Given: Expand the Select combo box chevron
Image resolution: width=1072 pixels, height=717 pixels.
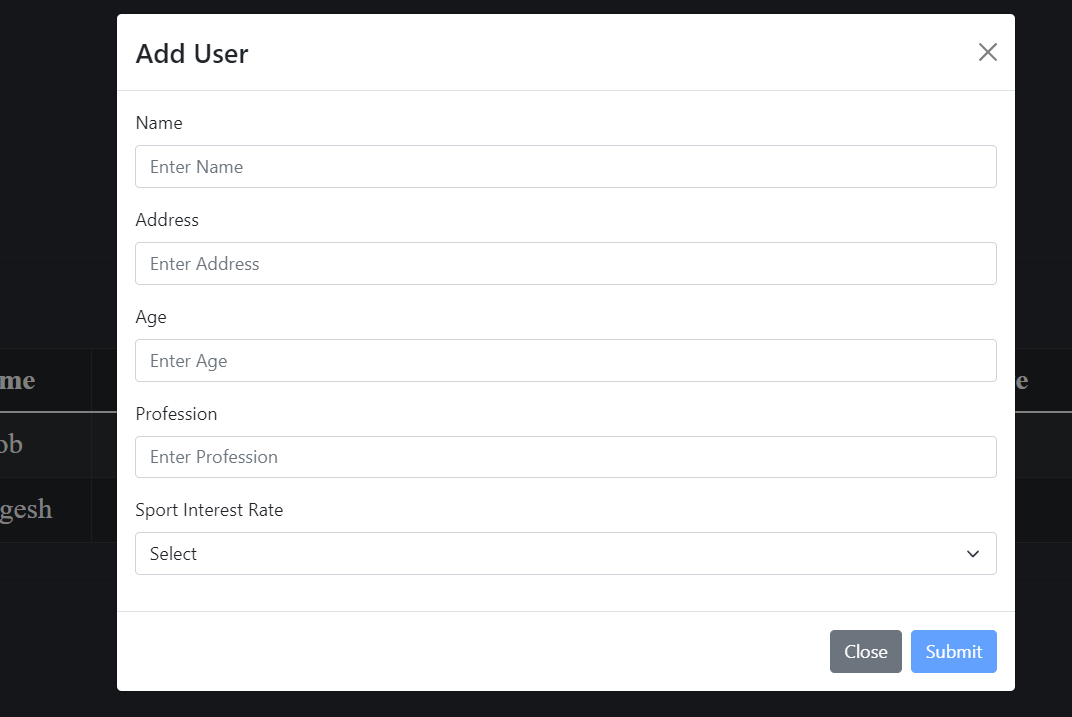Looking at the screenshot, I should [x=971, y=553].
